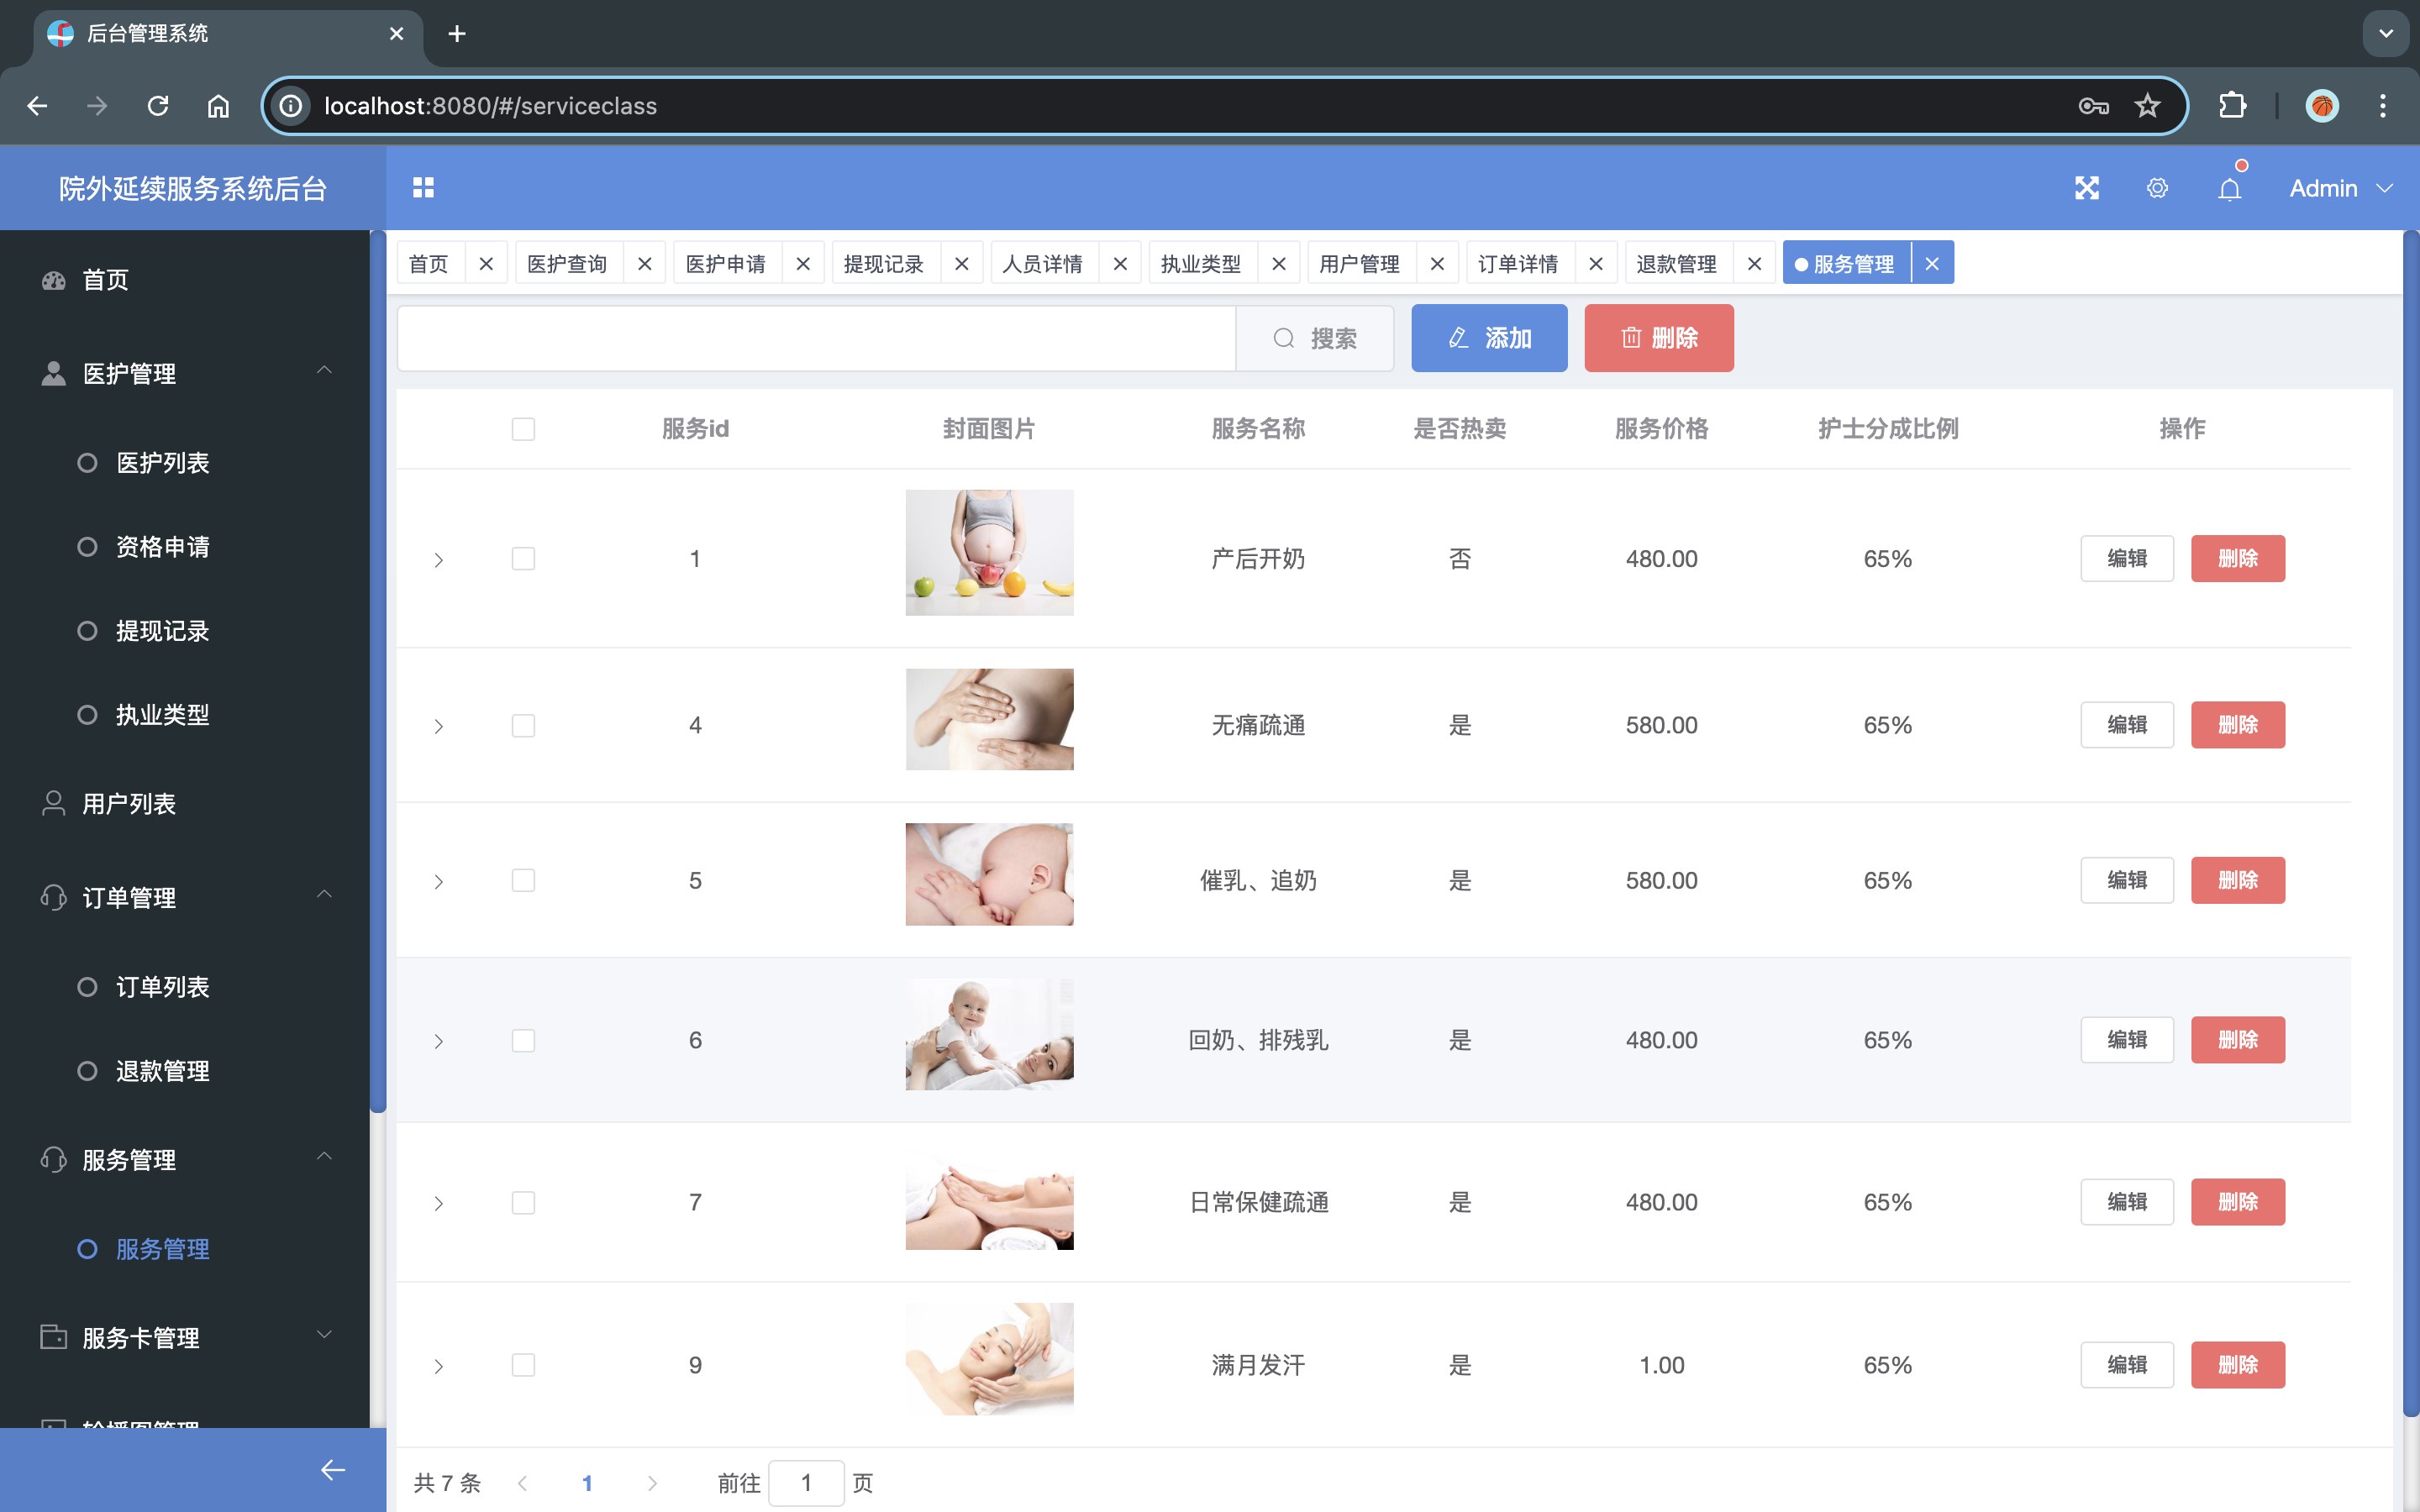Close the 用户管理 tag
The image size is (2420, 1512).
tap(1437, 264)
